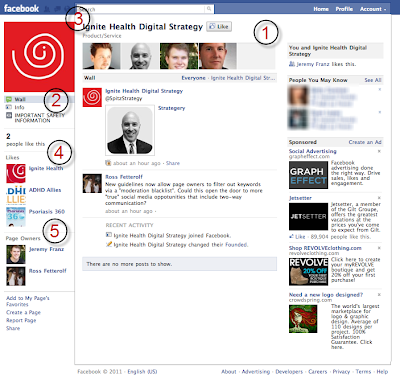
Task: Close the Social Advertising ad
Action: (x=379, y=151)
